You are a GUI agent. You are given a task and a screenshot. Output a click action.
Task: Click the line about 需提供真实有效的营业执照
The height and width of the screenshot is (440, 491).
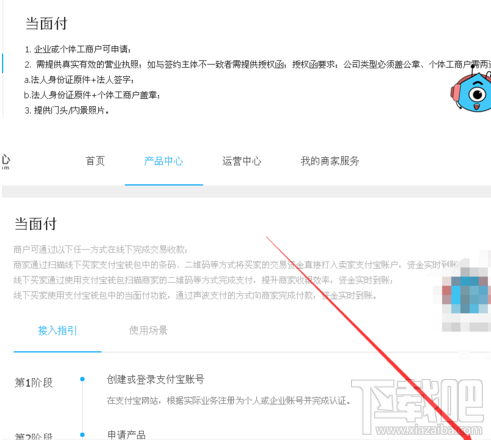pyautogui.click(x=257, y=64)
